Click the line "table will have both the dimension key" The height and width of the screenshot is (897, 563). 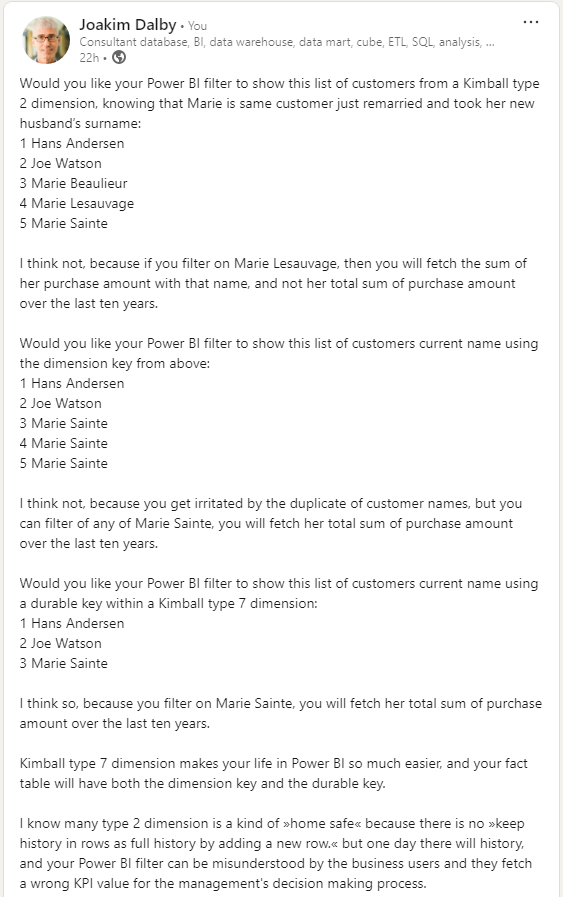coord(203,783)
